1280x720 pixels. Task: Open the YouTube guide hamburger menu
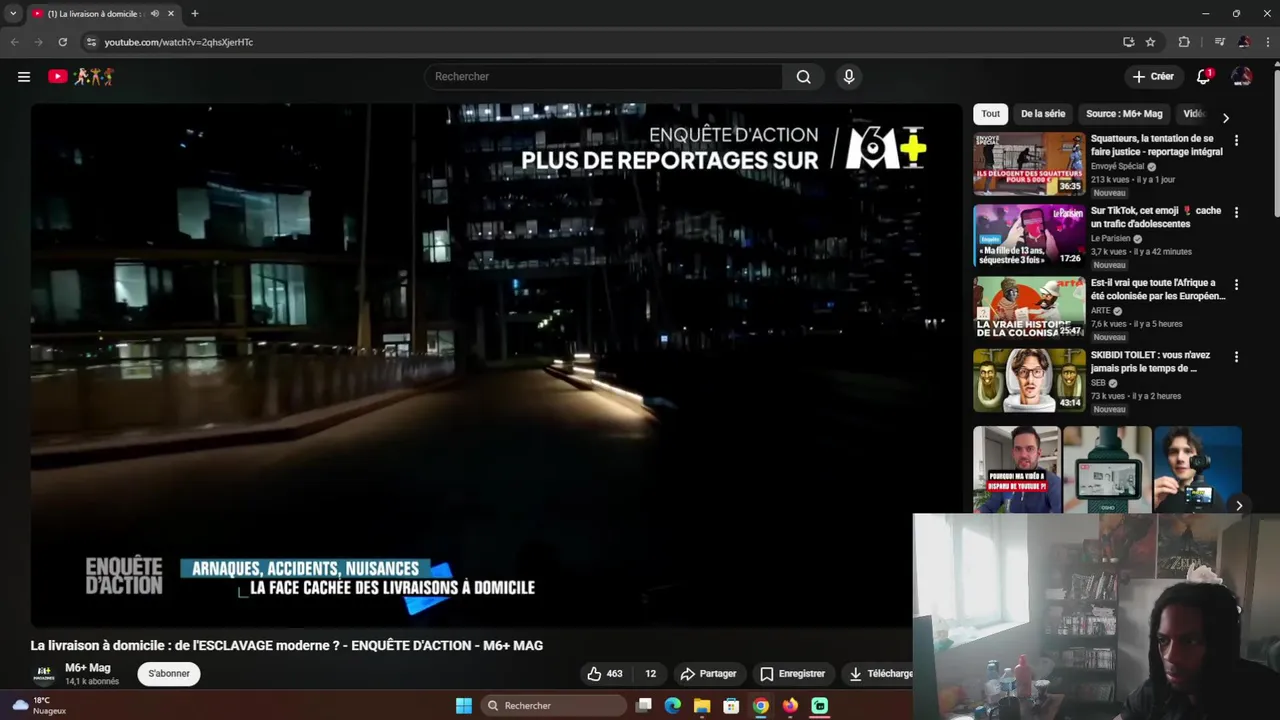tap(24, 76)
